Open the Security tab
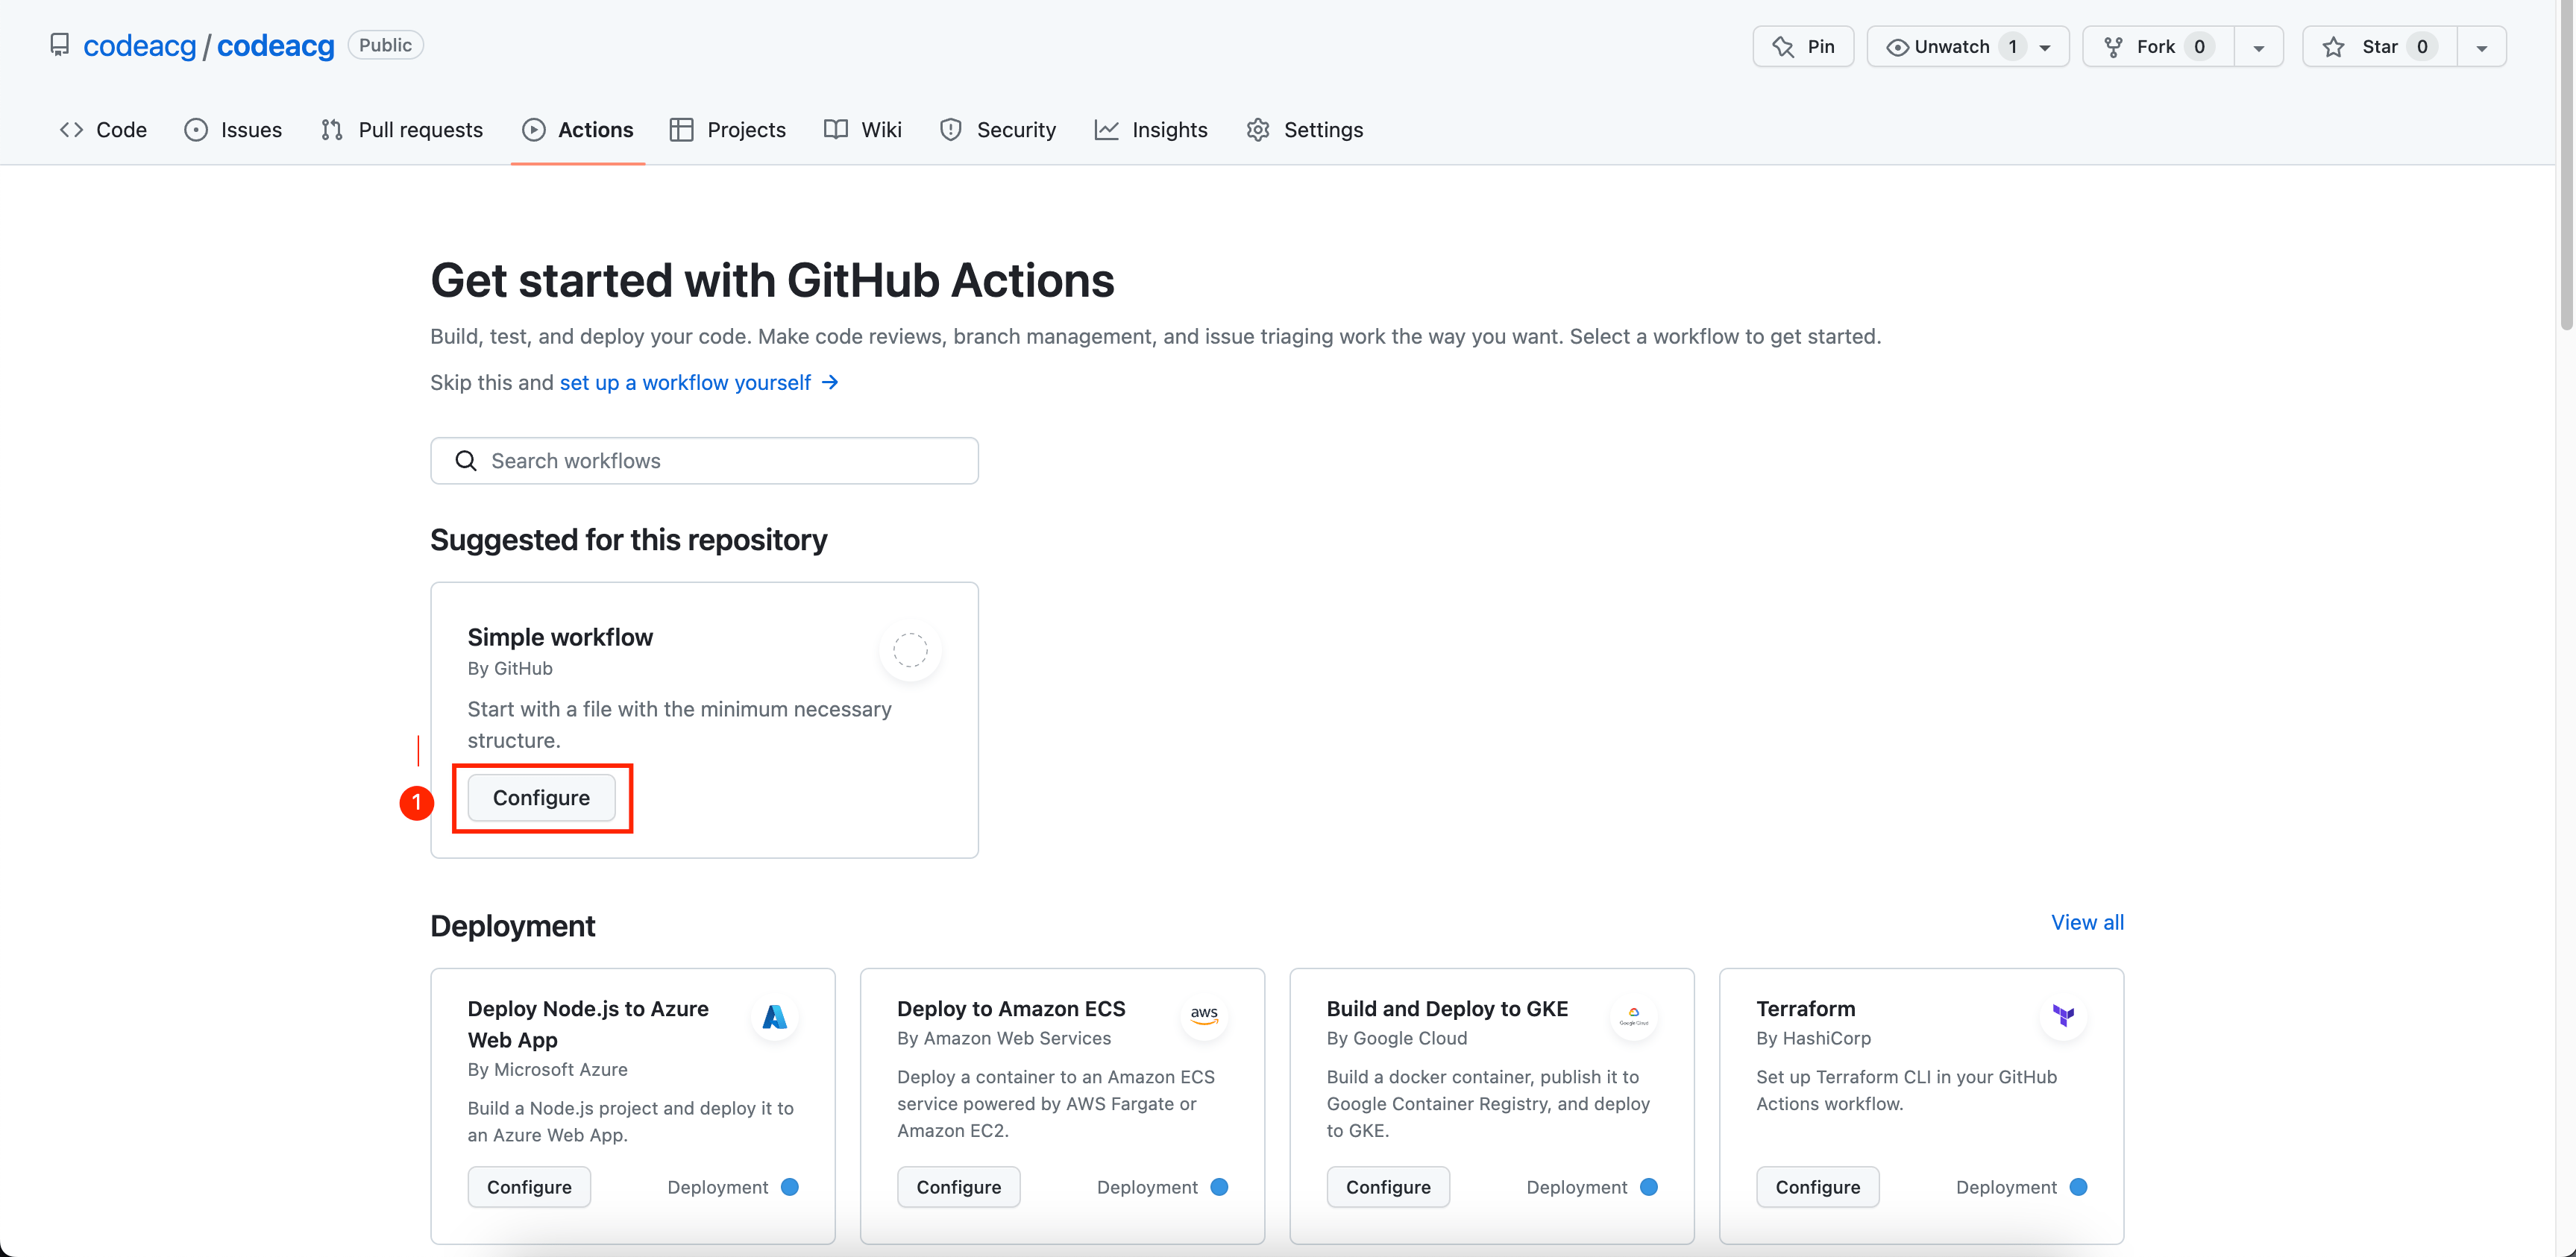The height and width of the screenshot is (1257, 2576). click(998, 130)
